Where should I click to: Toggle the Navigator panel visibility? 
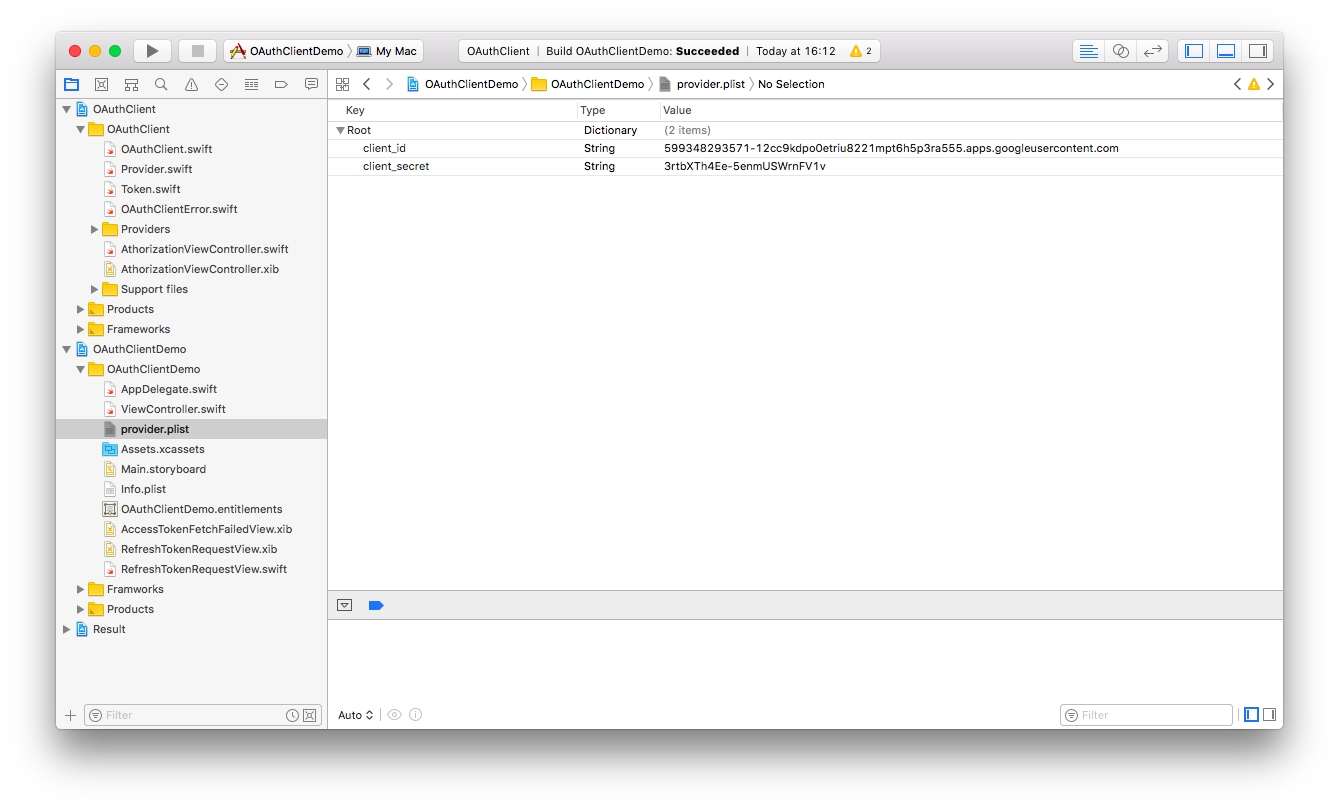(1194, 51)
